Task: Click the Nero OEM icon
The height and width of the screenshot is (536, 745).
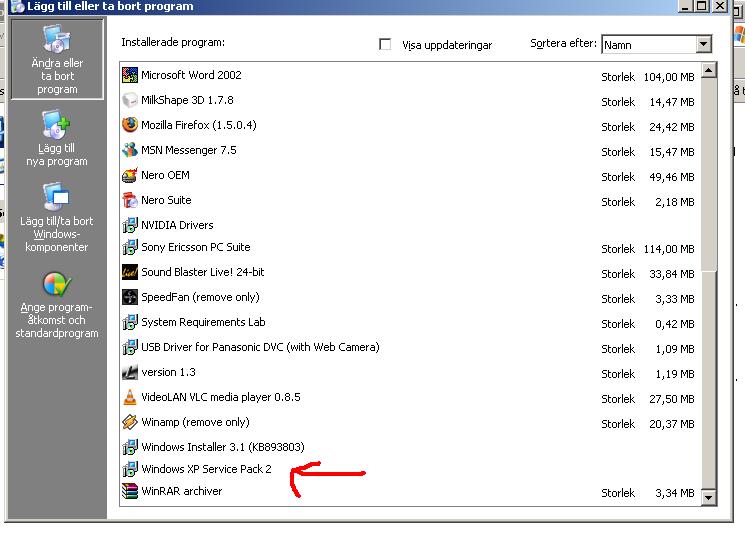Action: [x=130, y=175]
